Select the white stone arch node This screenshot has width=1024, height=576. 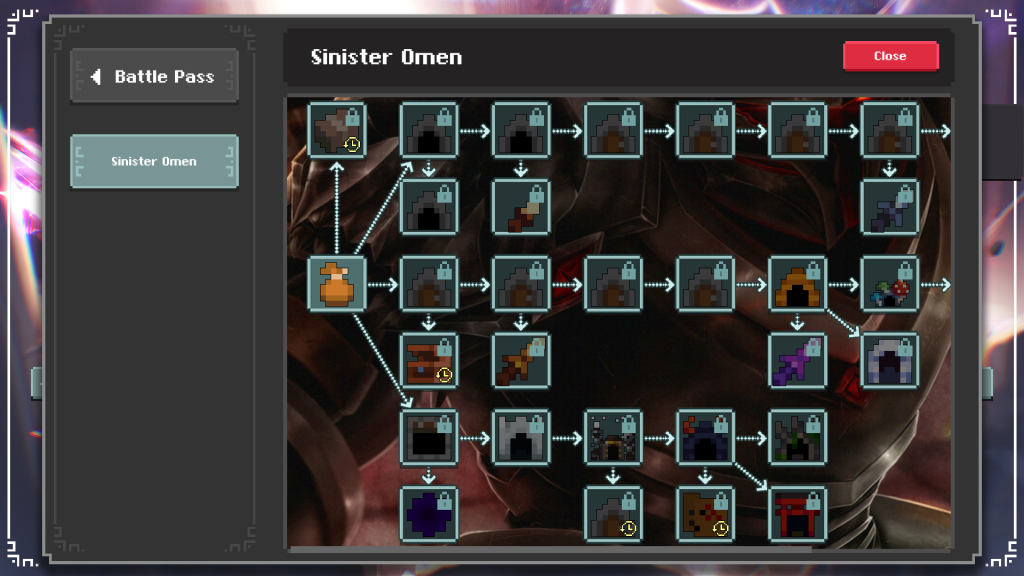coord(520,438)
